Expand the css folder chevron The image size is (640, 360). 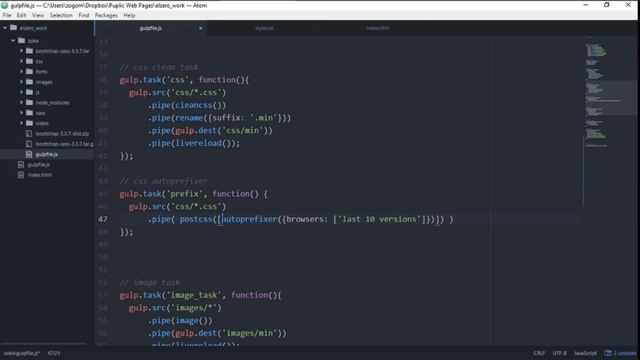[21, 61]
